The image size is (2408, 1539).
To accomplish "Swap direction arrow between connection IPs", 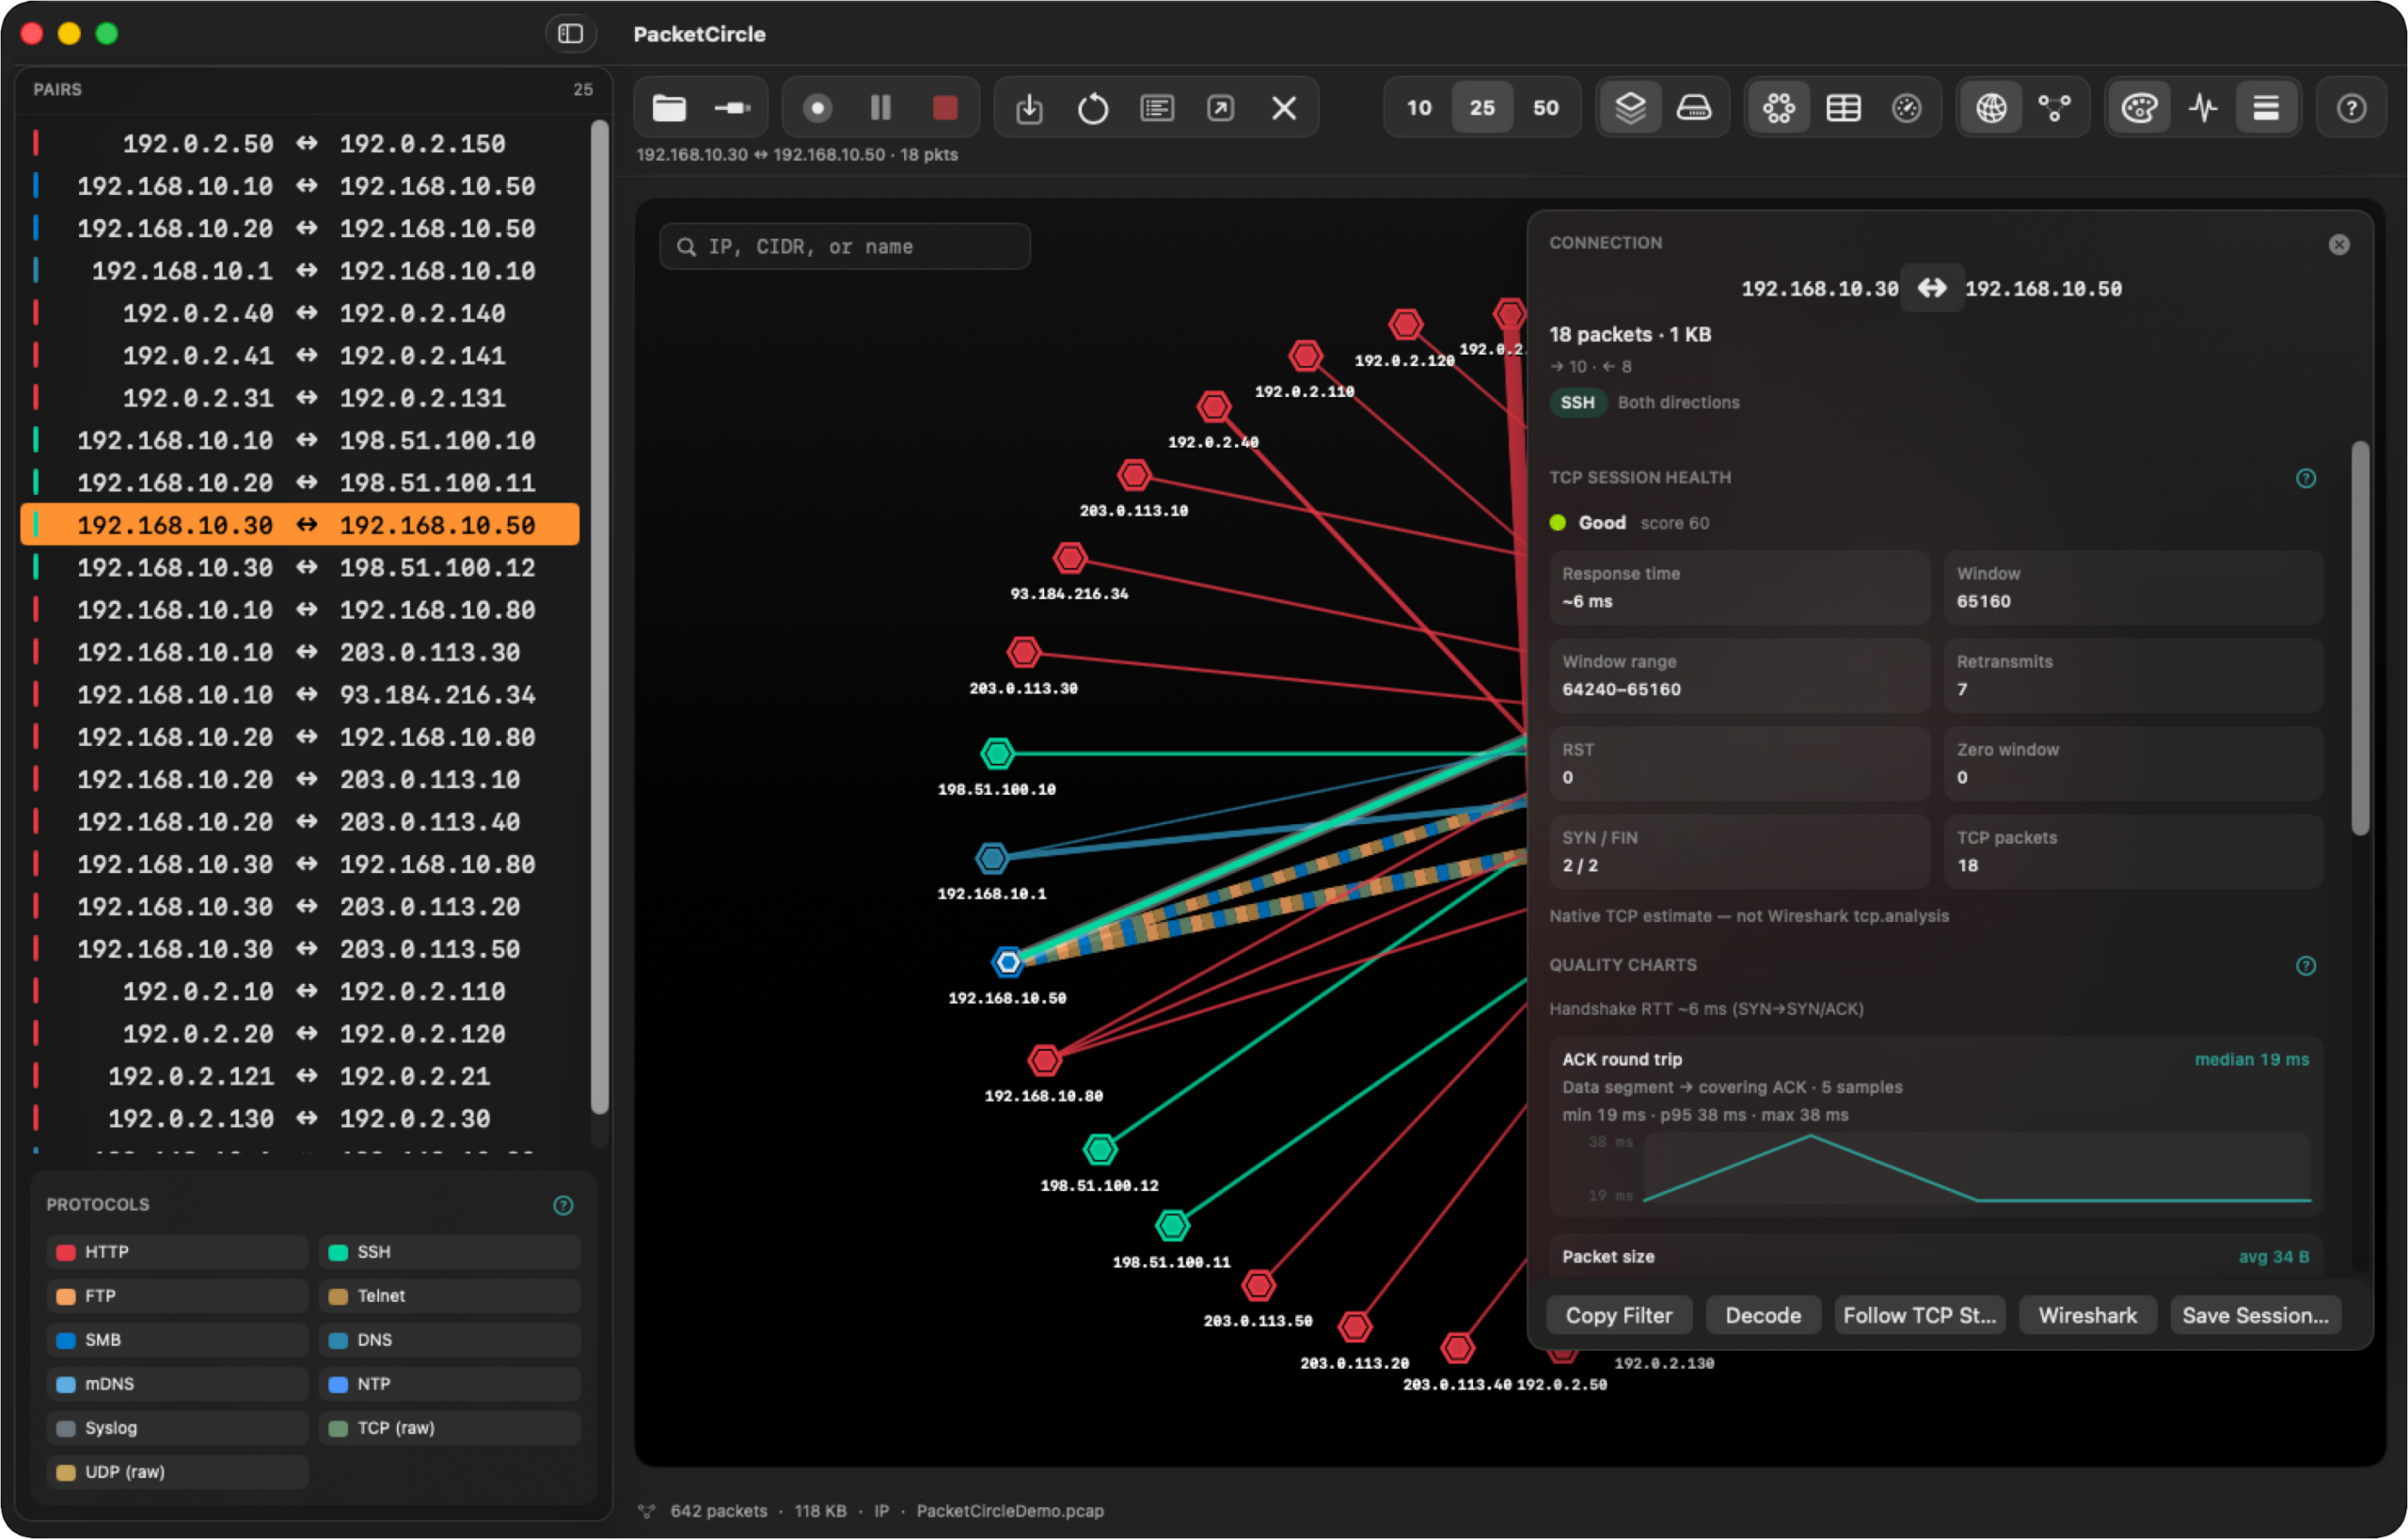I will (x=1932, y=289).
